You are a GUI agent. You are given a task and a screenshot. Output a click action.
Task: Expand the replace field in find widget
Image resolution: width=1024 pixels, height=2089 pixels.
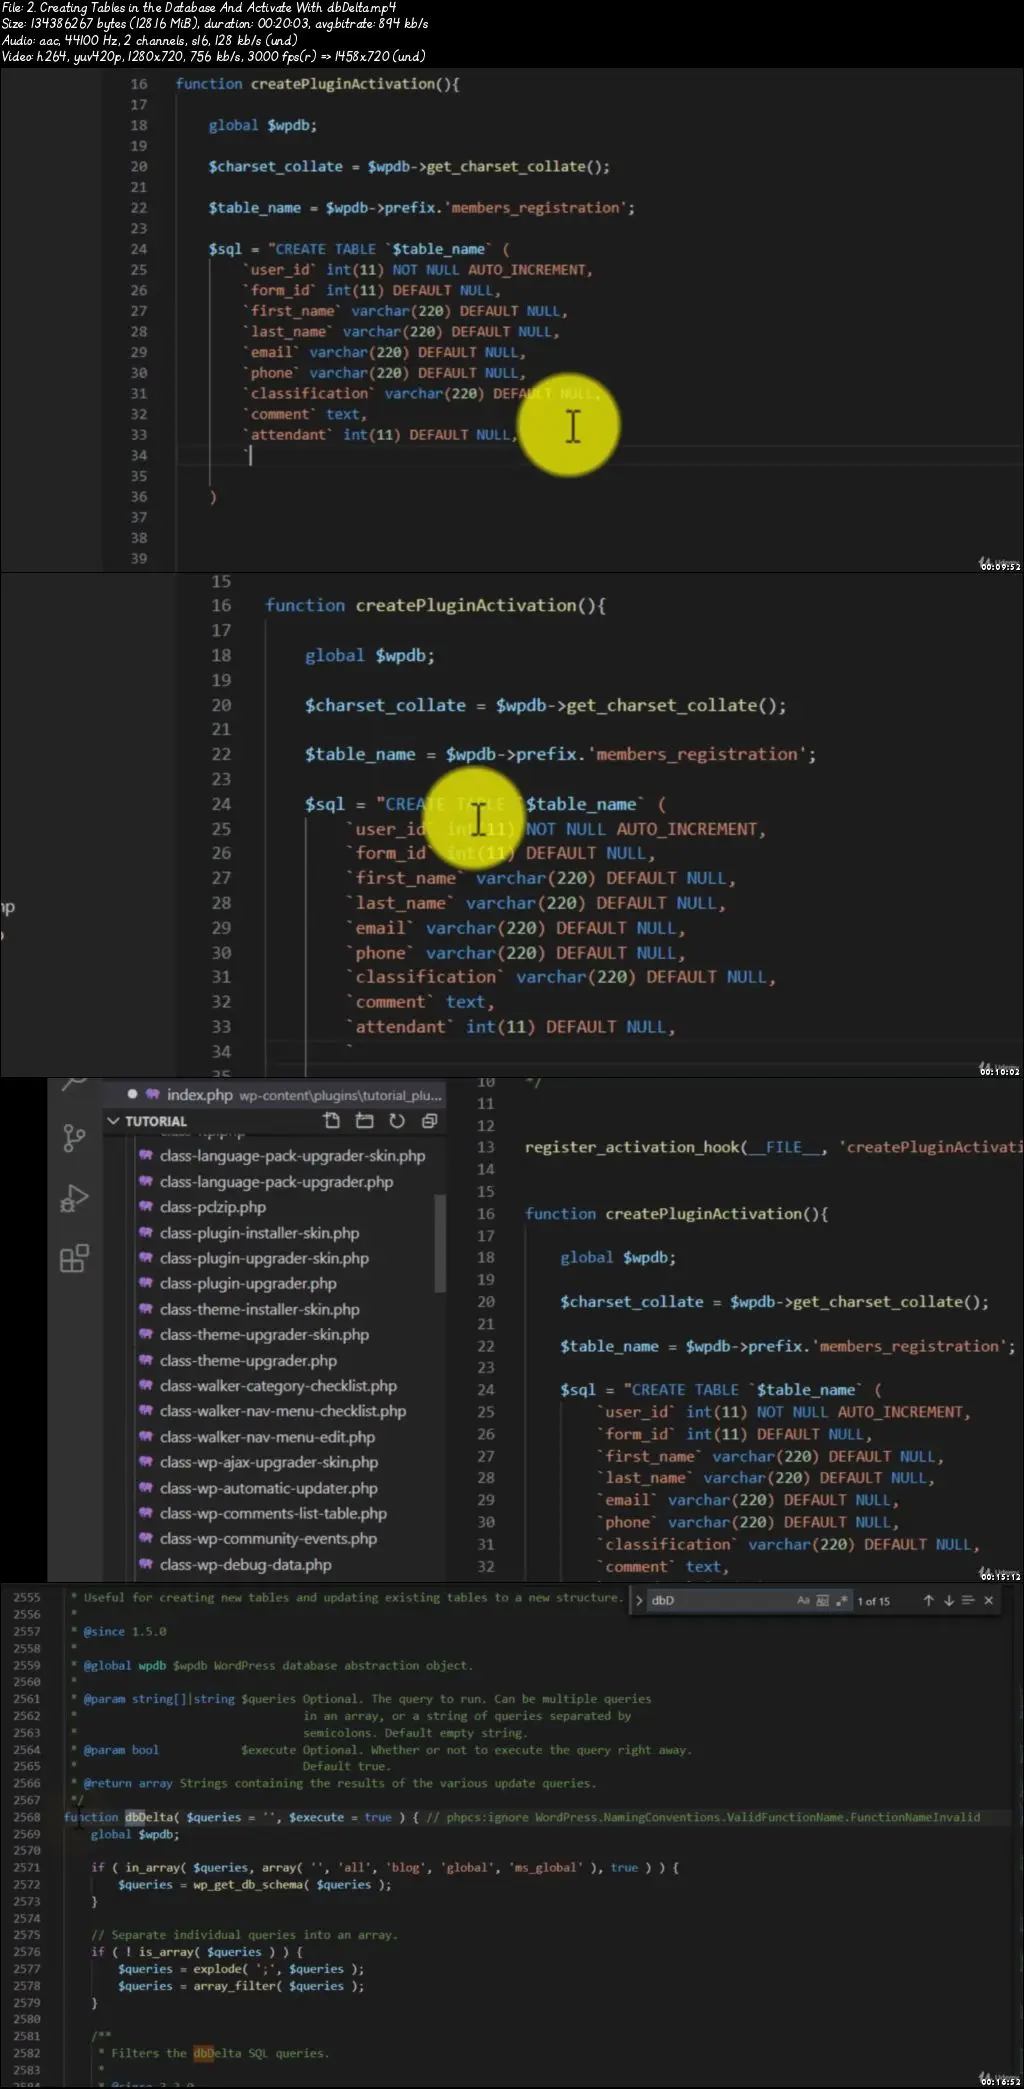(x=639, y=1601)
